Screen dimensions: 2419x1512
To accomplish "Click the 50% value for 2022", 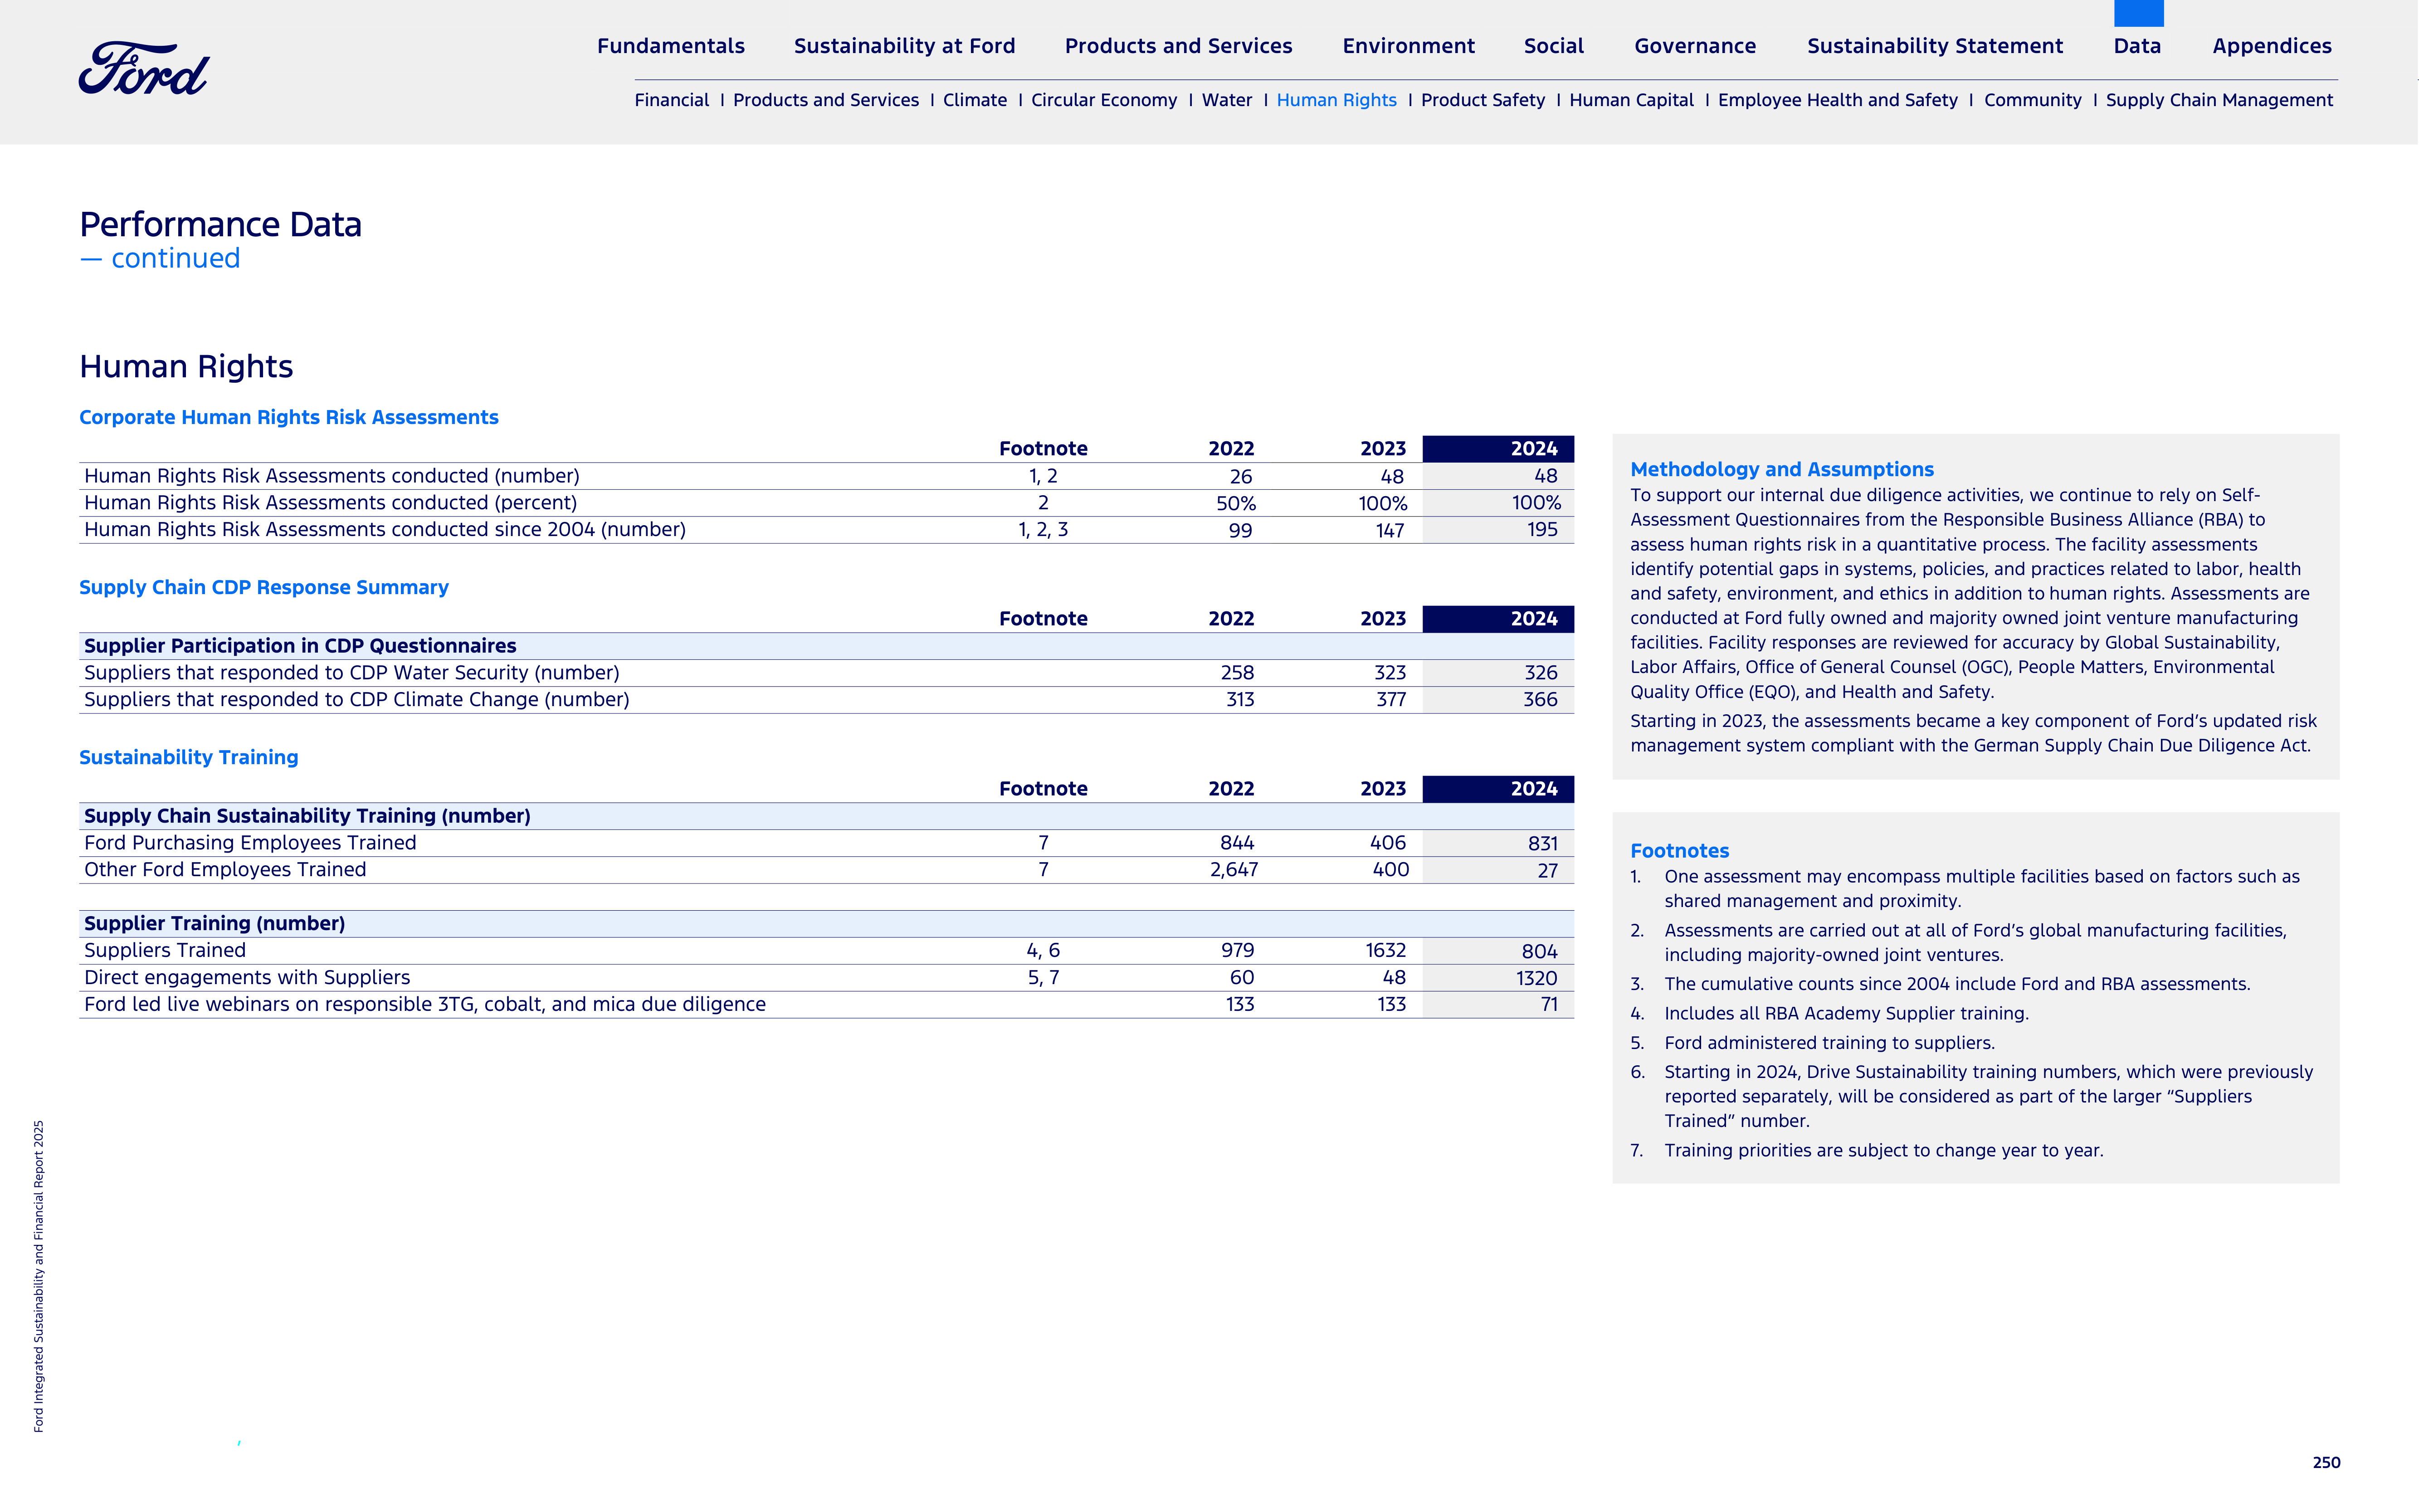I will 1235,504.
